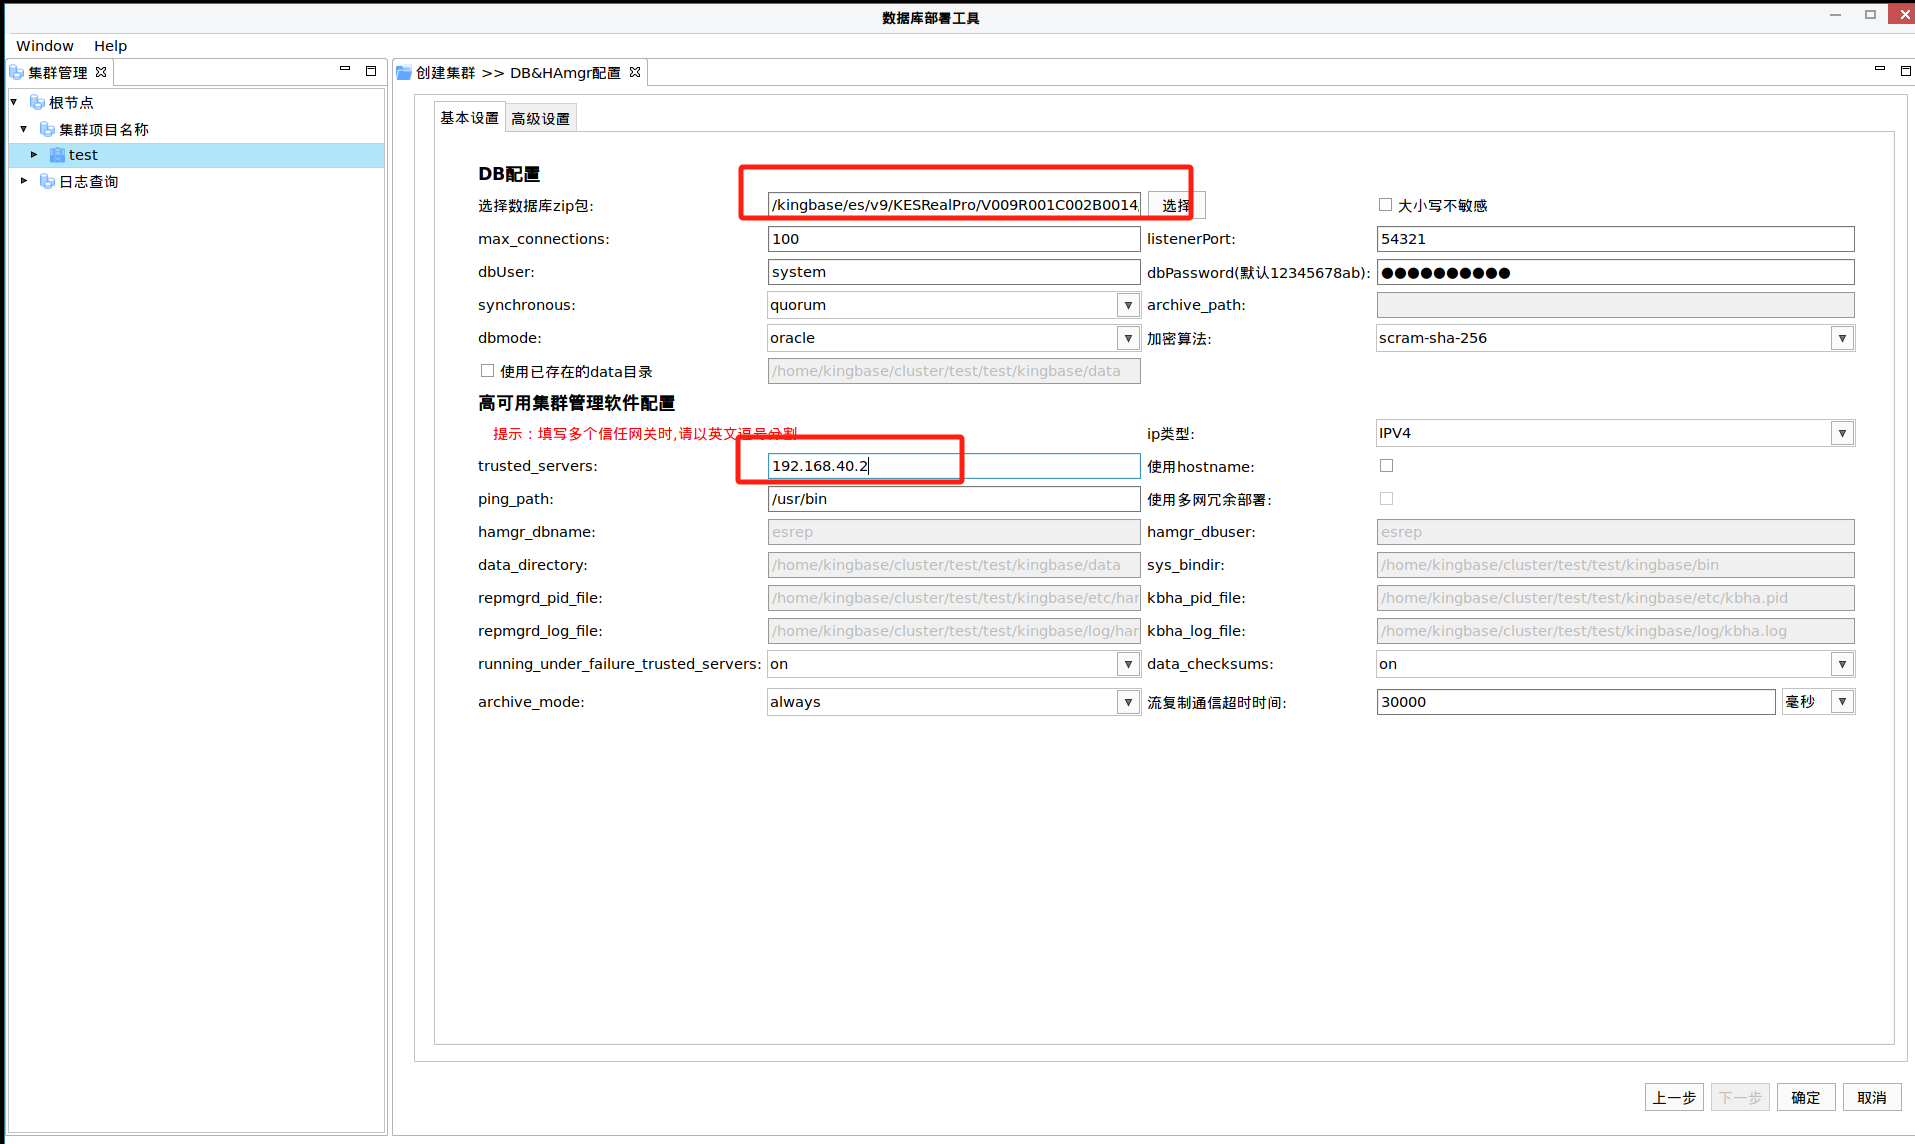Open the dbmode dropdown
Viewport: 1915px width, 1144px height.
pyautogui.click(x=1128, y=338)
